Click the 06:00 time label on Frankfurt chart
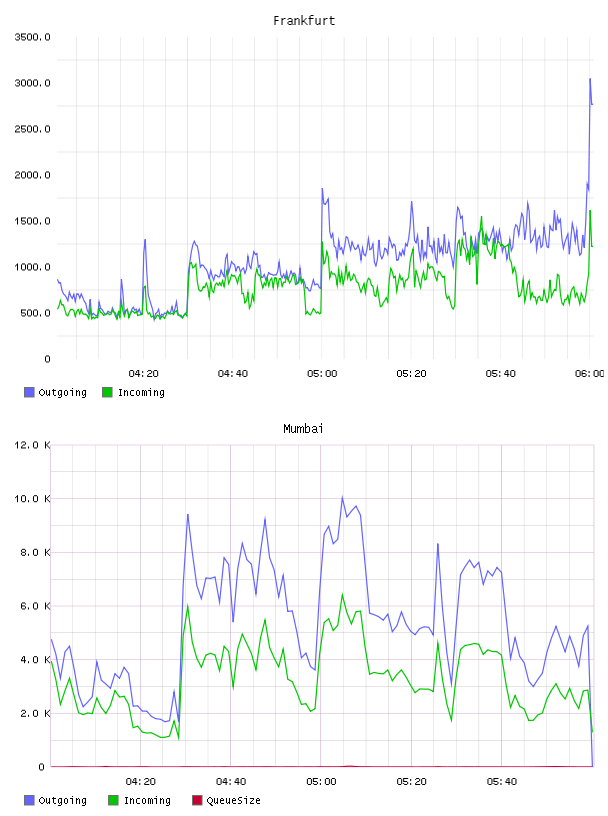Image resolution: width=608 pixels, height=816 pixels. click(590, 374)
